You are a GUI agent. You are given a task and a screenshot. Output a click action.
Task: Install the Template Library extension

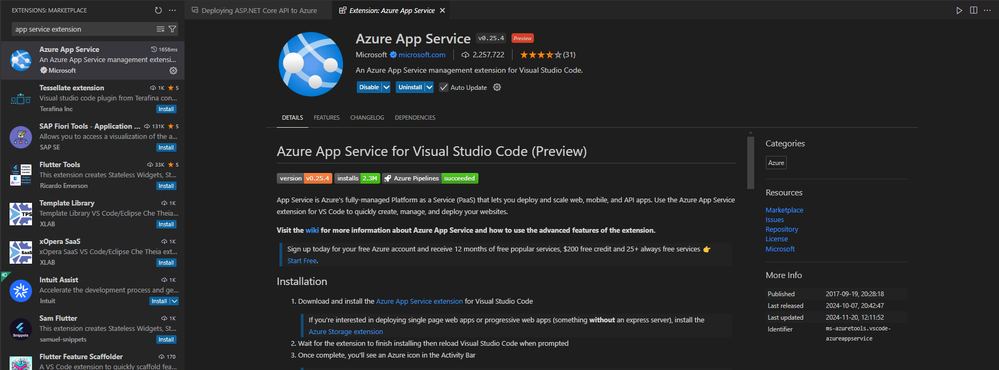[166, 224]
